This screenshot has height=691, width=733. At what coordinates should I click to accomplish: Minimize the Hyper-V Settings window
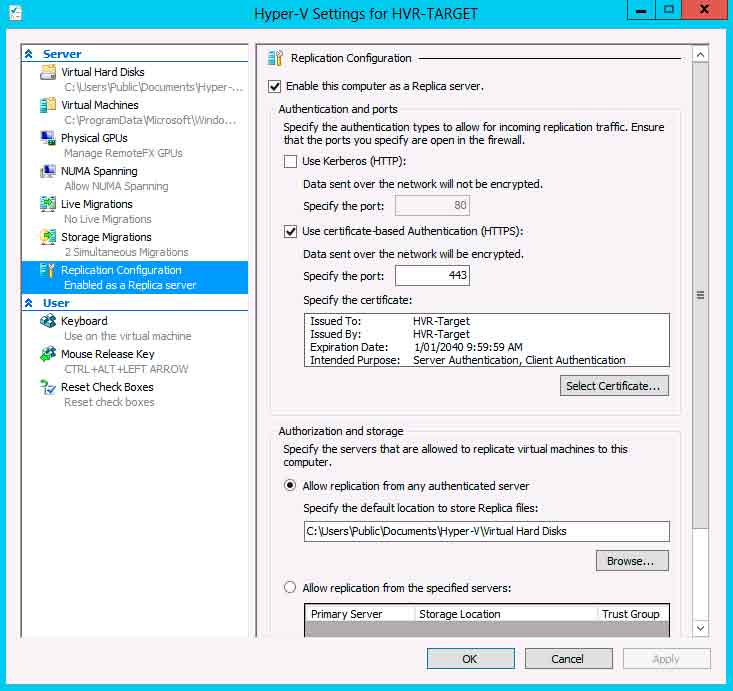(x=641, y=10)
